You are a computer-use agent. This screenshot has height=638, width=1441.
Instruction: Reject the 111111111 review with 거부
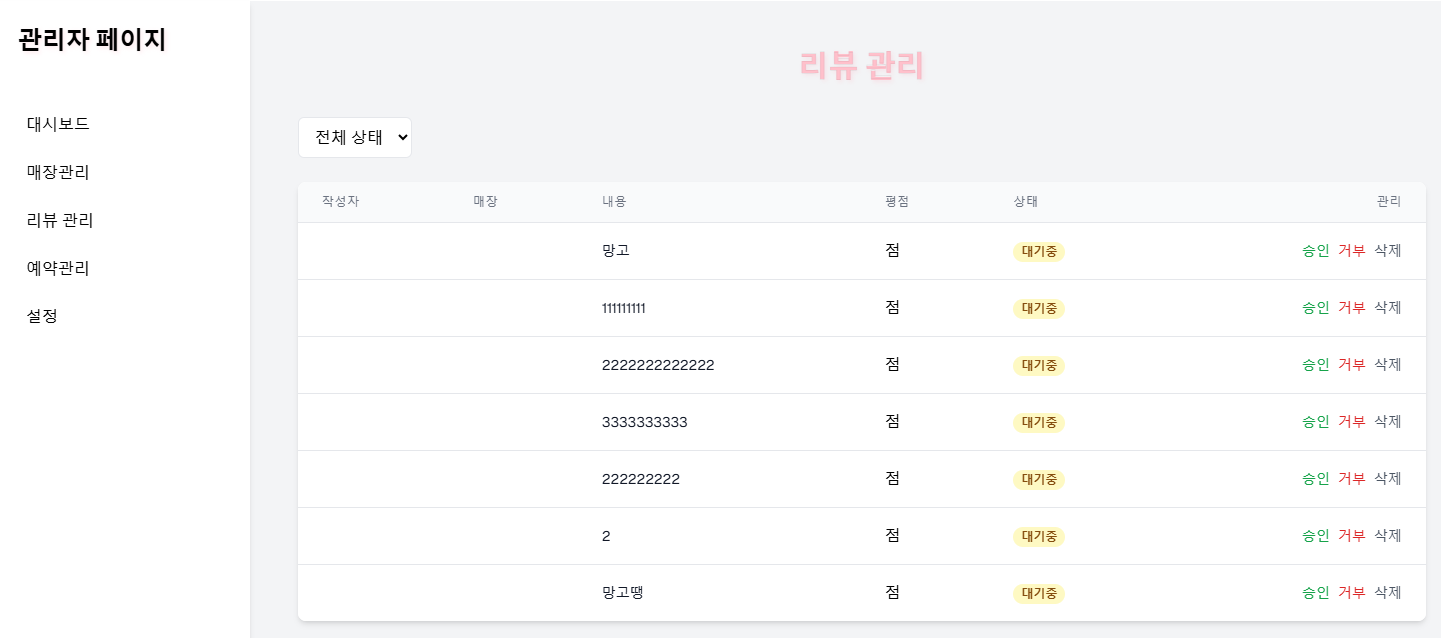1351,307
